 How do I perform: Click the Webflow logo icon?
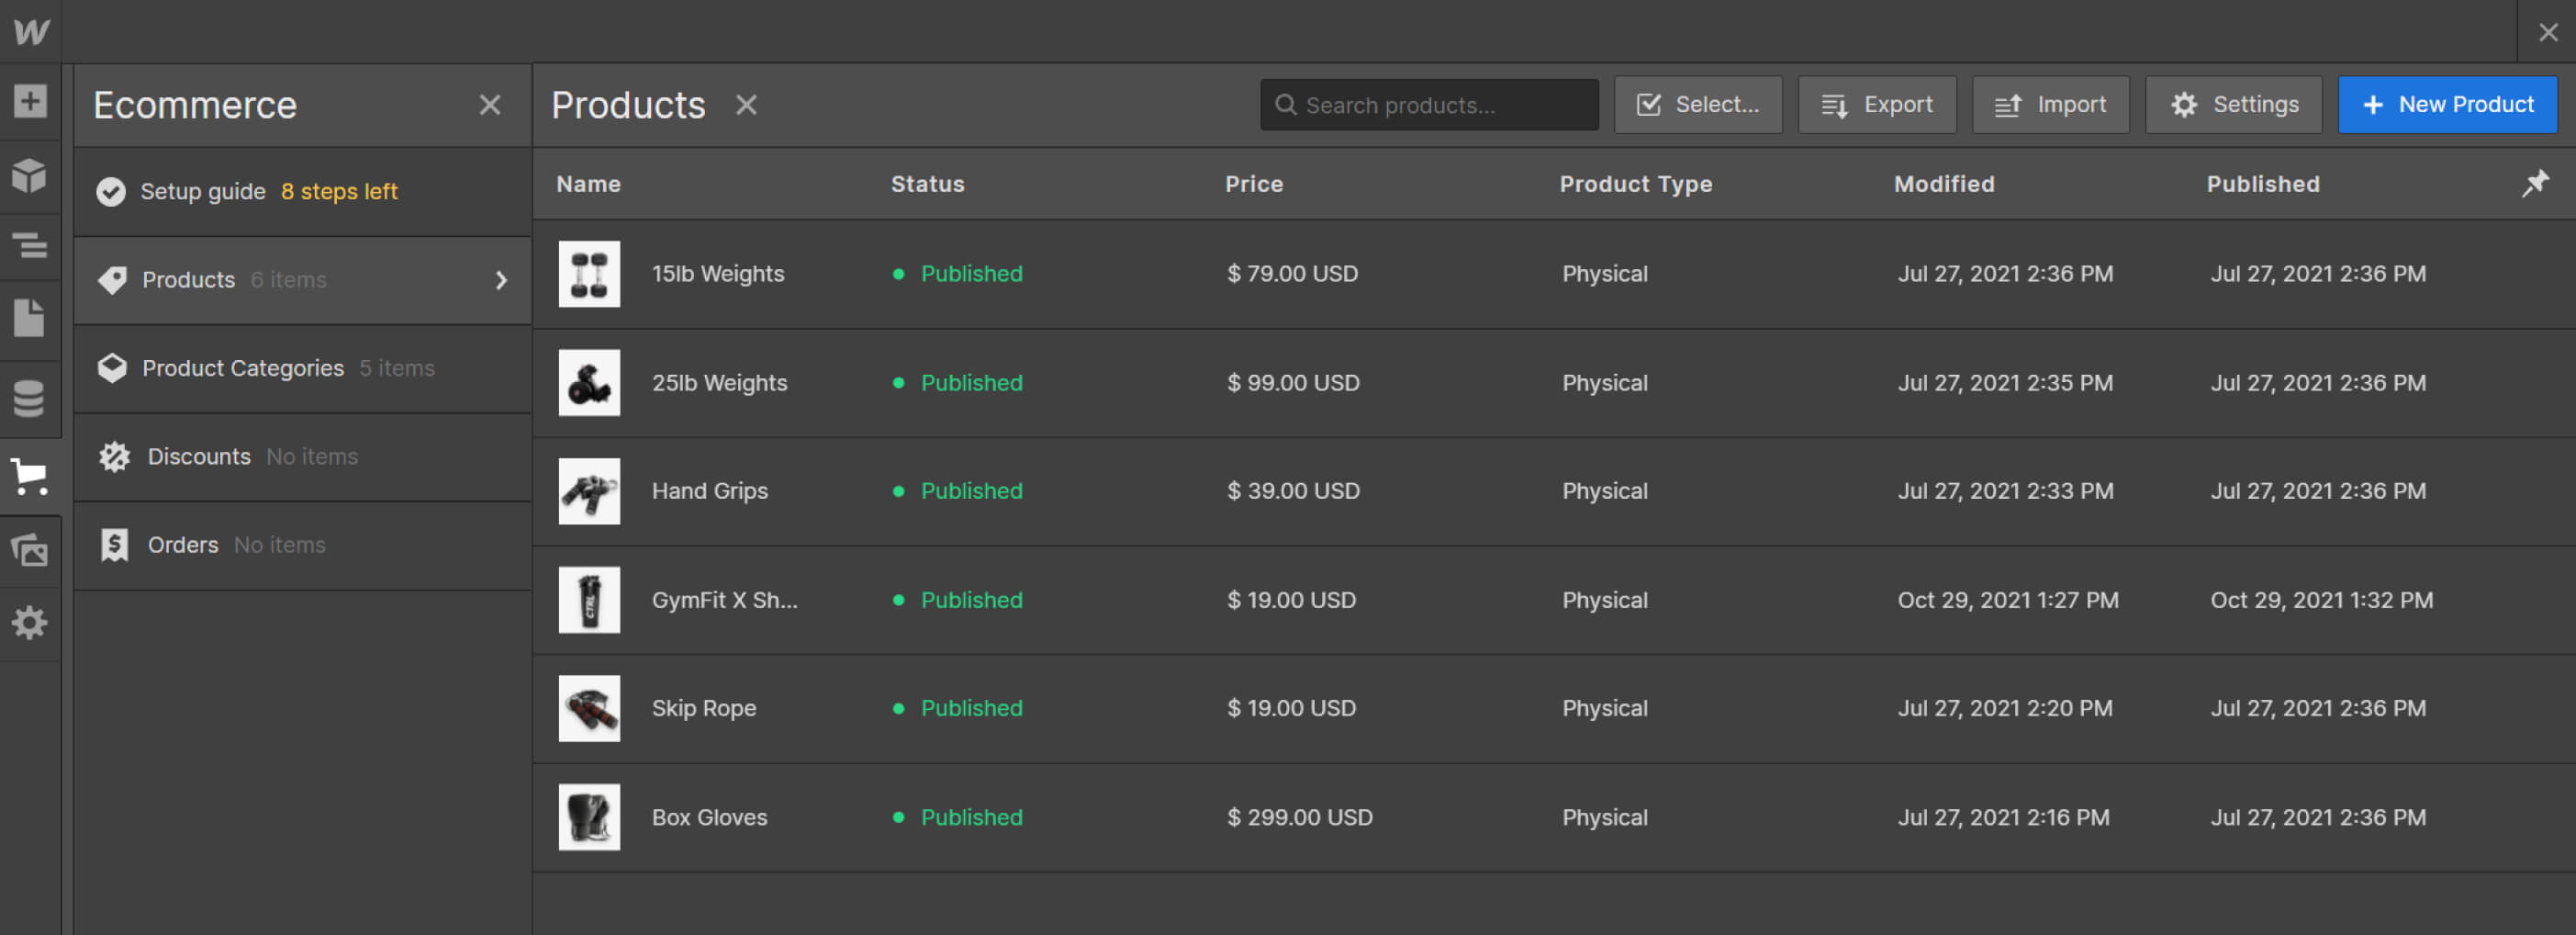31,32
